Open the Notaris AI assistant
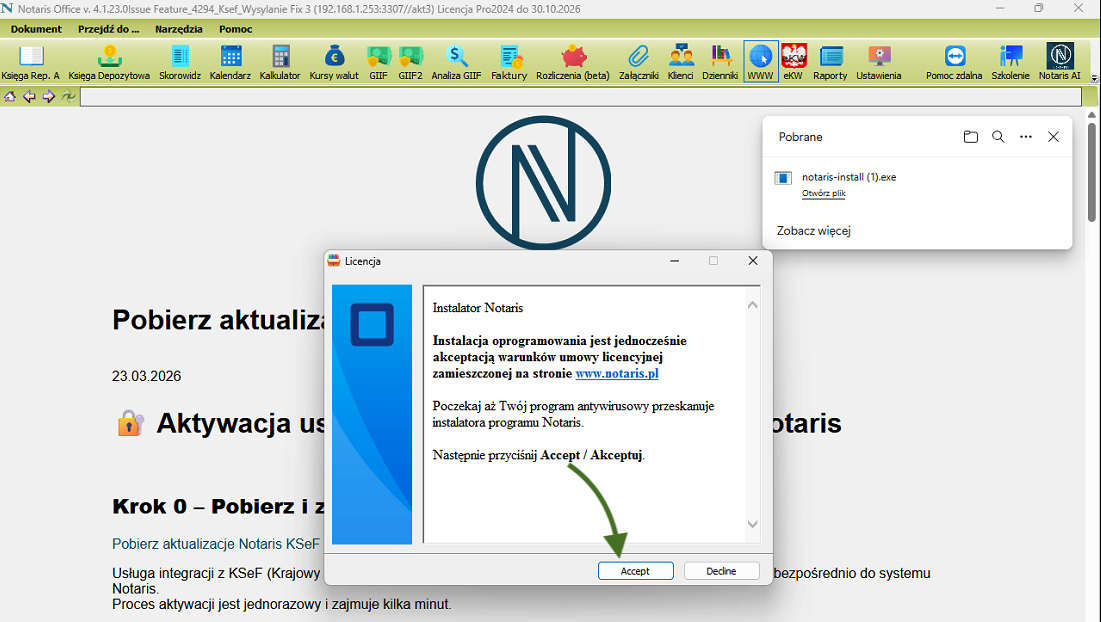Screen dimensions: 1101x622 (x=1059, y=62)
